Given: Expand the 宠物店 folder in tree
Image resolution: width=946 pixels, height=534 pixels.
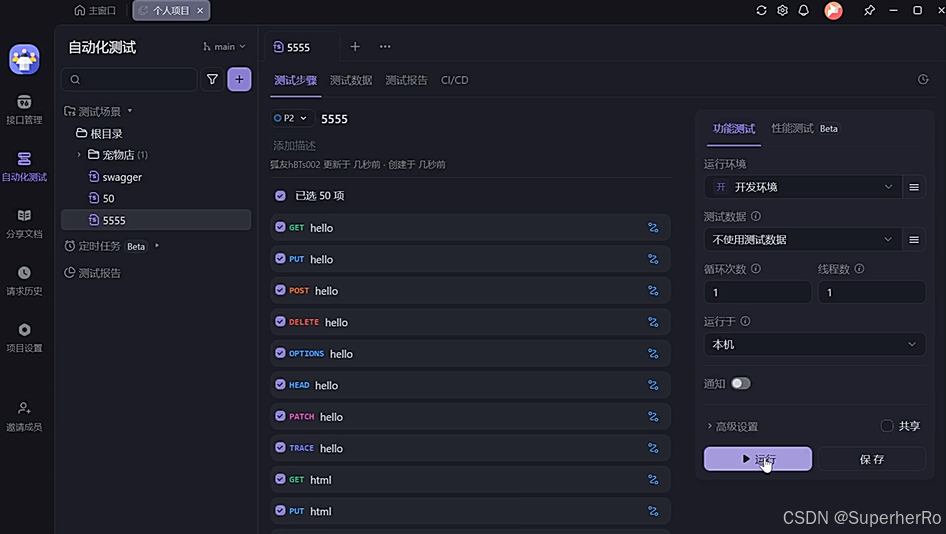Looking at the screenshot, I should coord(78,155).
